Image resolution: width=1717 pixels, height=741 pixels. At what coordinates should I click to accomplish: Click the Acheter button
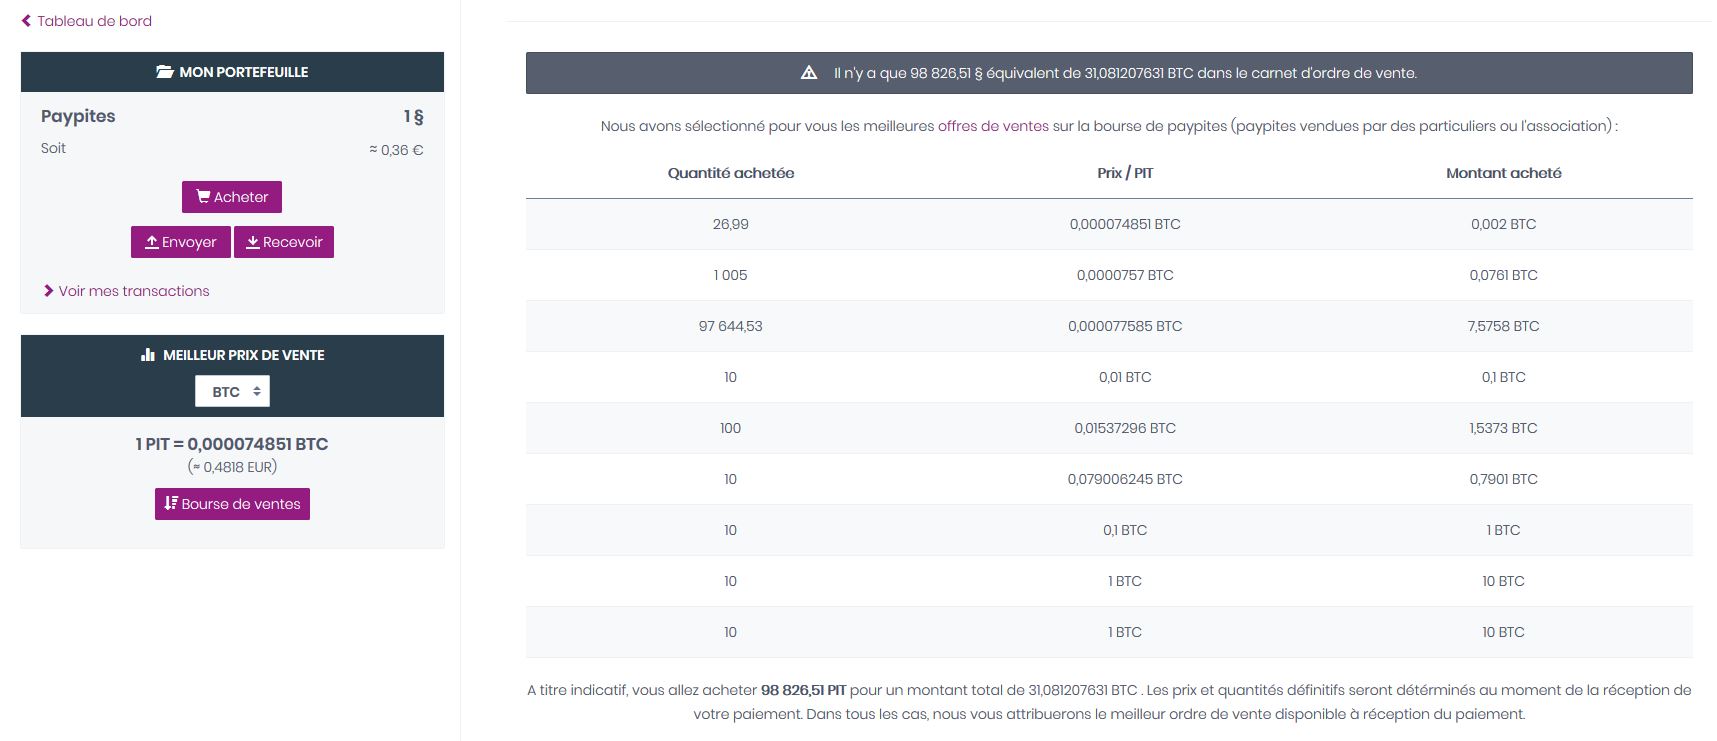[x=232, y=197]
